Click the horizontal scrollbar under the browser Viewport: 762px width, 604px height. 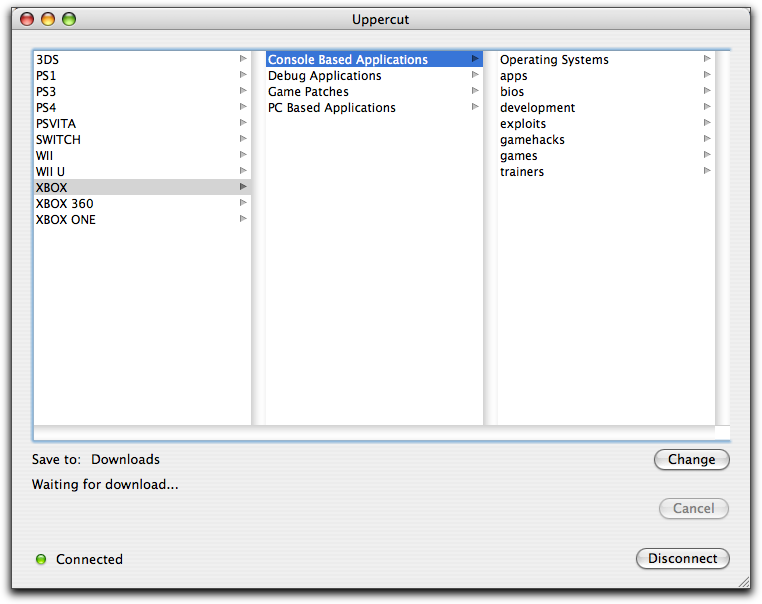(x=374, y=431)
